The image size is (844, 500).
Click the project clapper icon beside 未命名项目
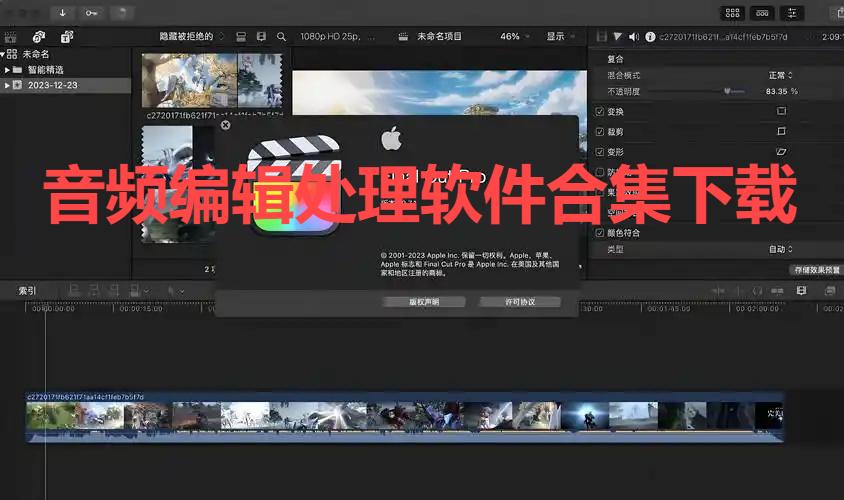coord(403,37)
